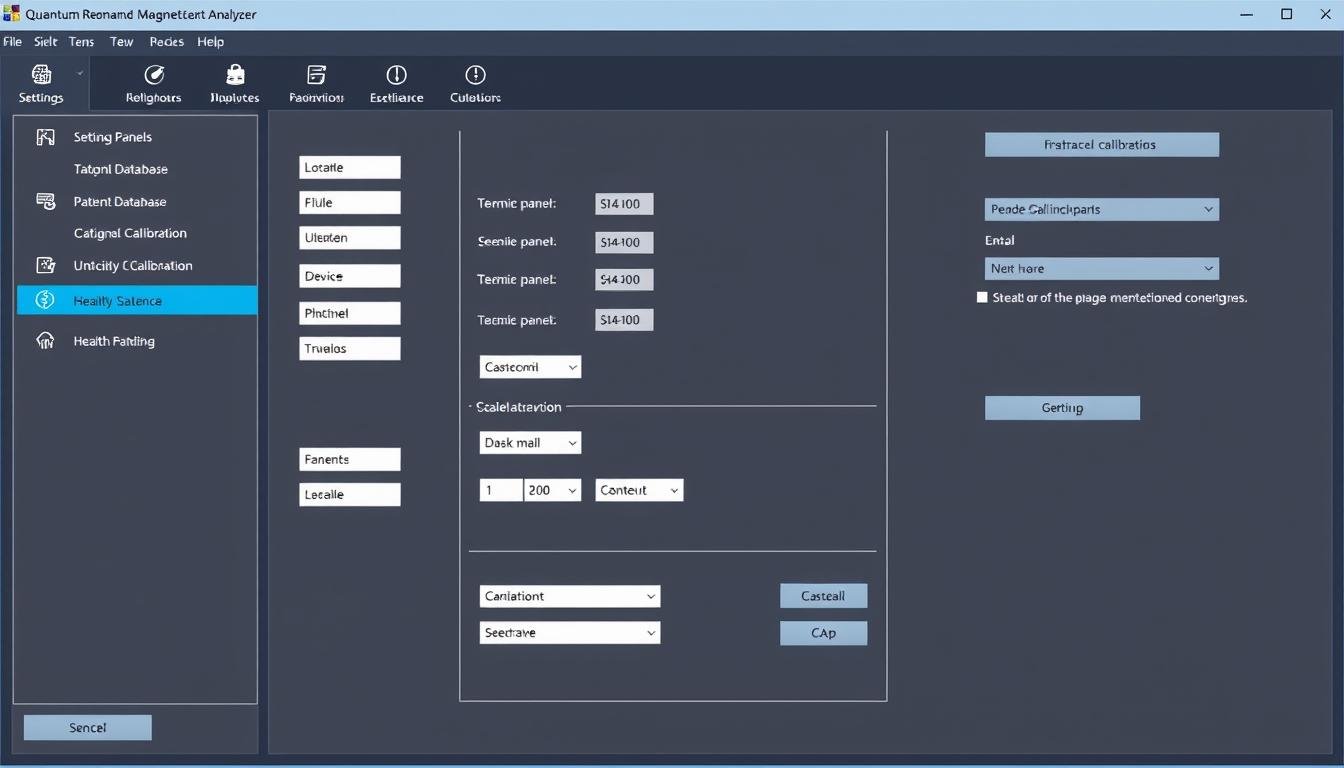Expand the Cantationt combo box
Image resolution: width=1344 pixels, height=768 pixels.
(x=569, y=596)
